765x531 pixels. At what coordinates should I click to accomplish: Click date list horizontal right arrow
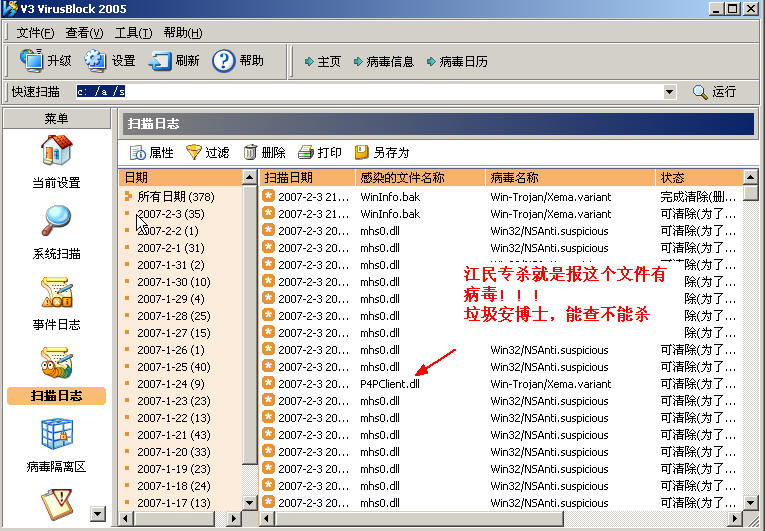(x=234, y=518)
